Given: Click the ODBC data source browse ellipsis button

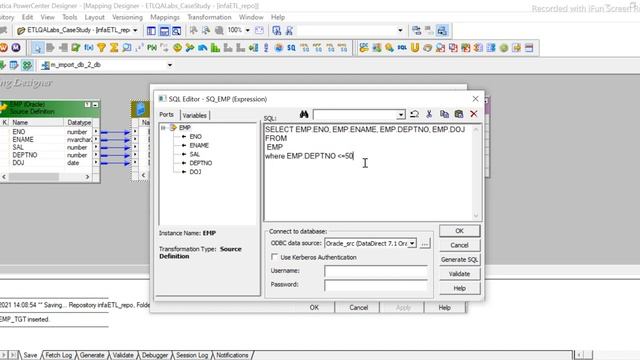Looking at the screenshot, I should coord(425,243).
